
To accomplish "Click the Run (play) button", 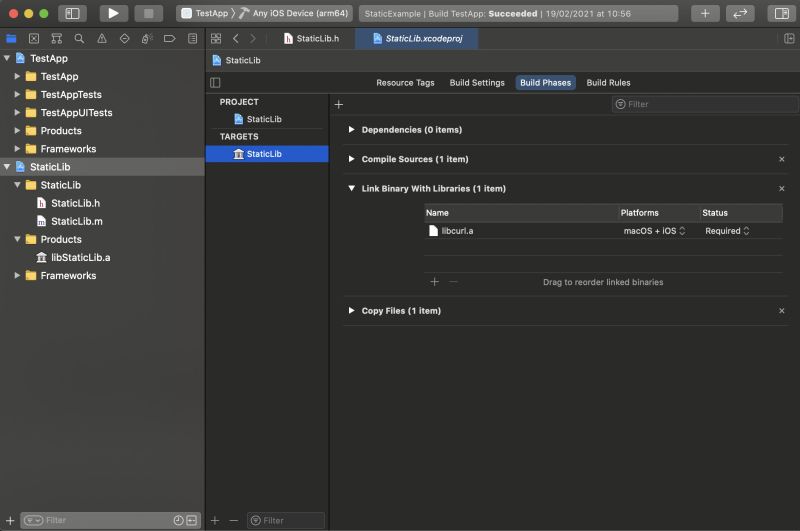I will tap(113, 13).
